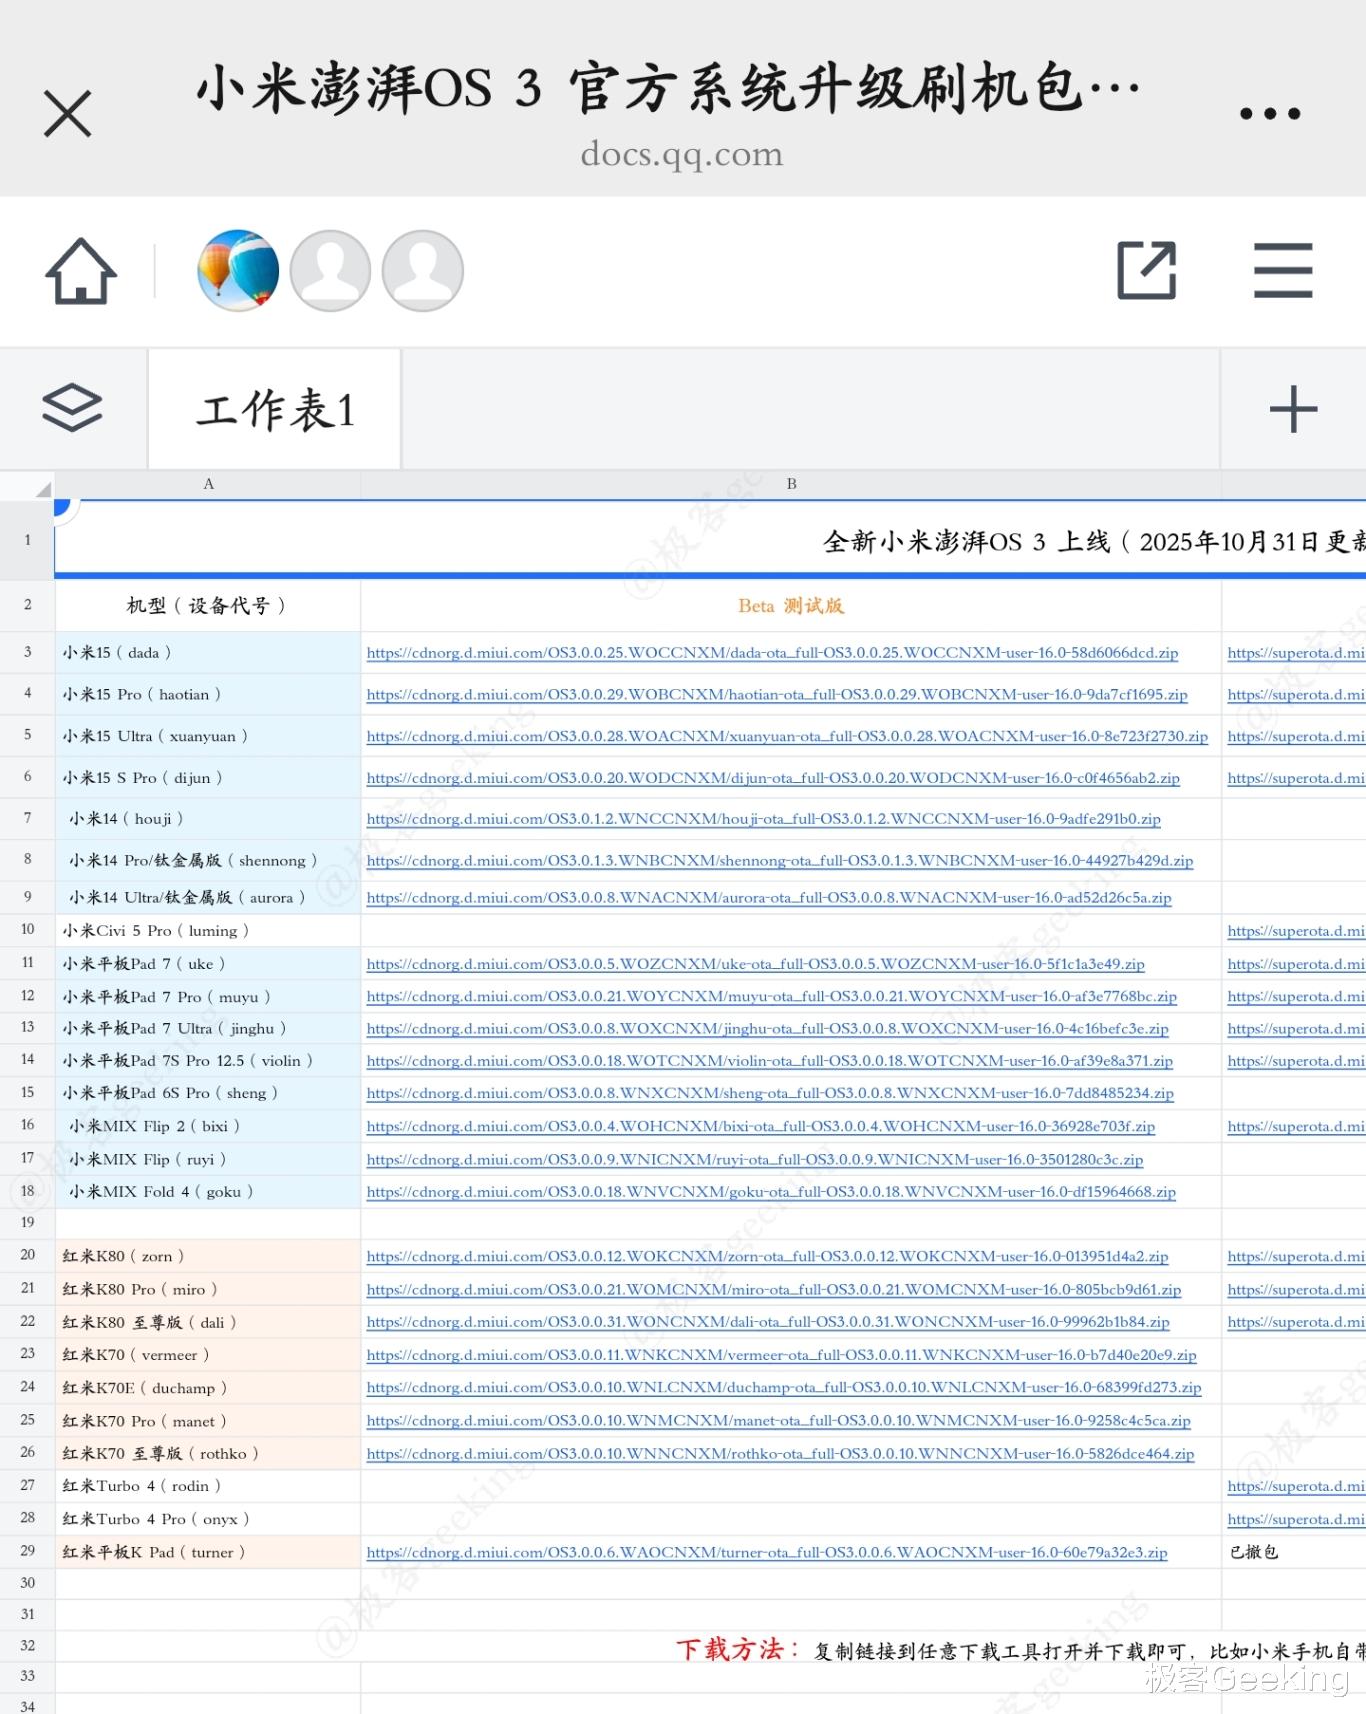Image resolution: width=1366 pixels, height=1714 pixels.
Task: Open the rothko OTA download link
Action: coord(780,1454)
